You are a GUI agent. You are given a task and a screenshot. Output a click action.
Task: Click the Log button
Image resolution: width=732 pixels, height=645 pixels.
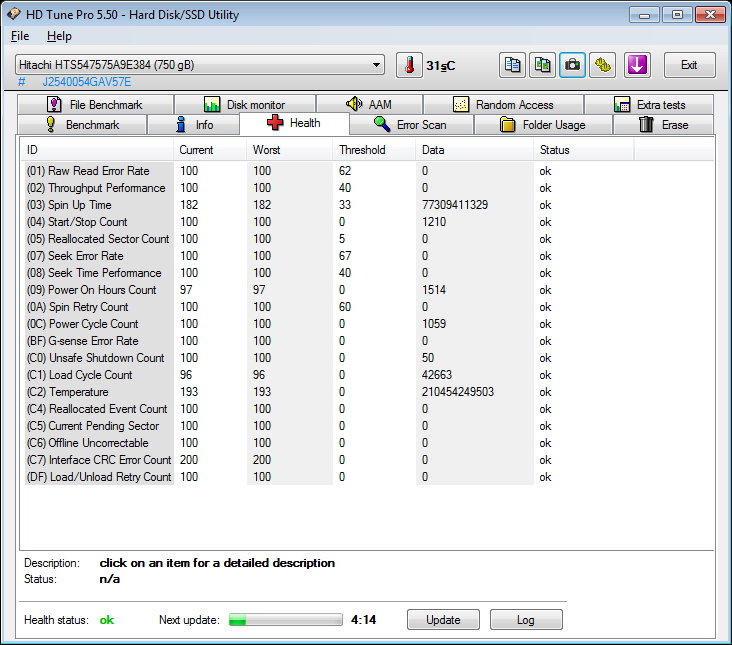[x=526, y=620]
